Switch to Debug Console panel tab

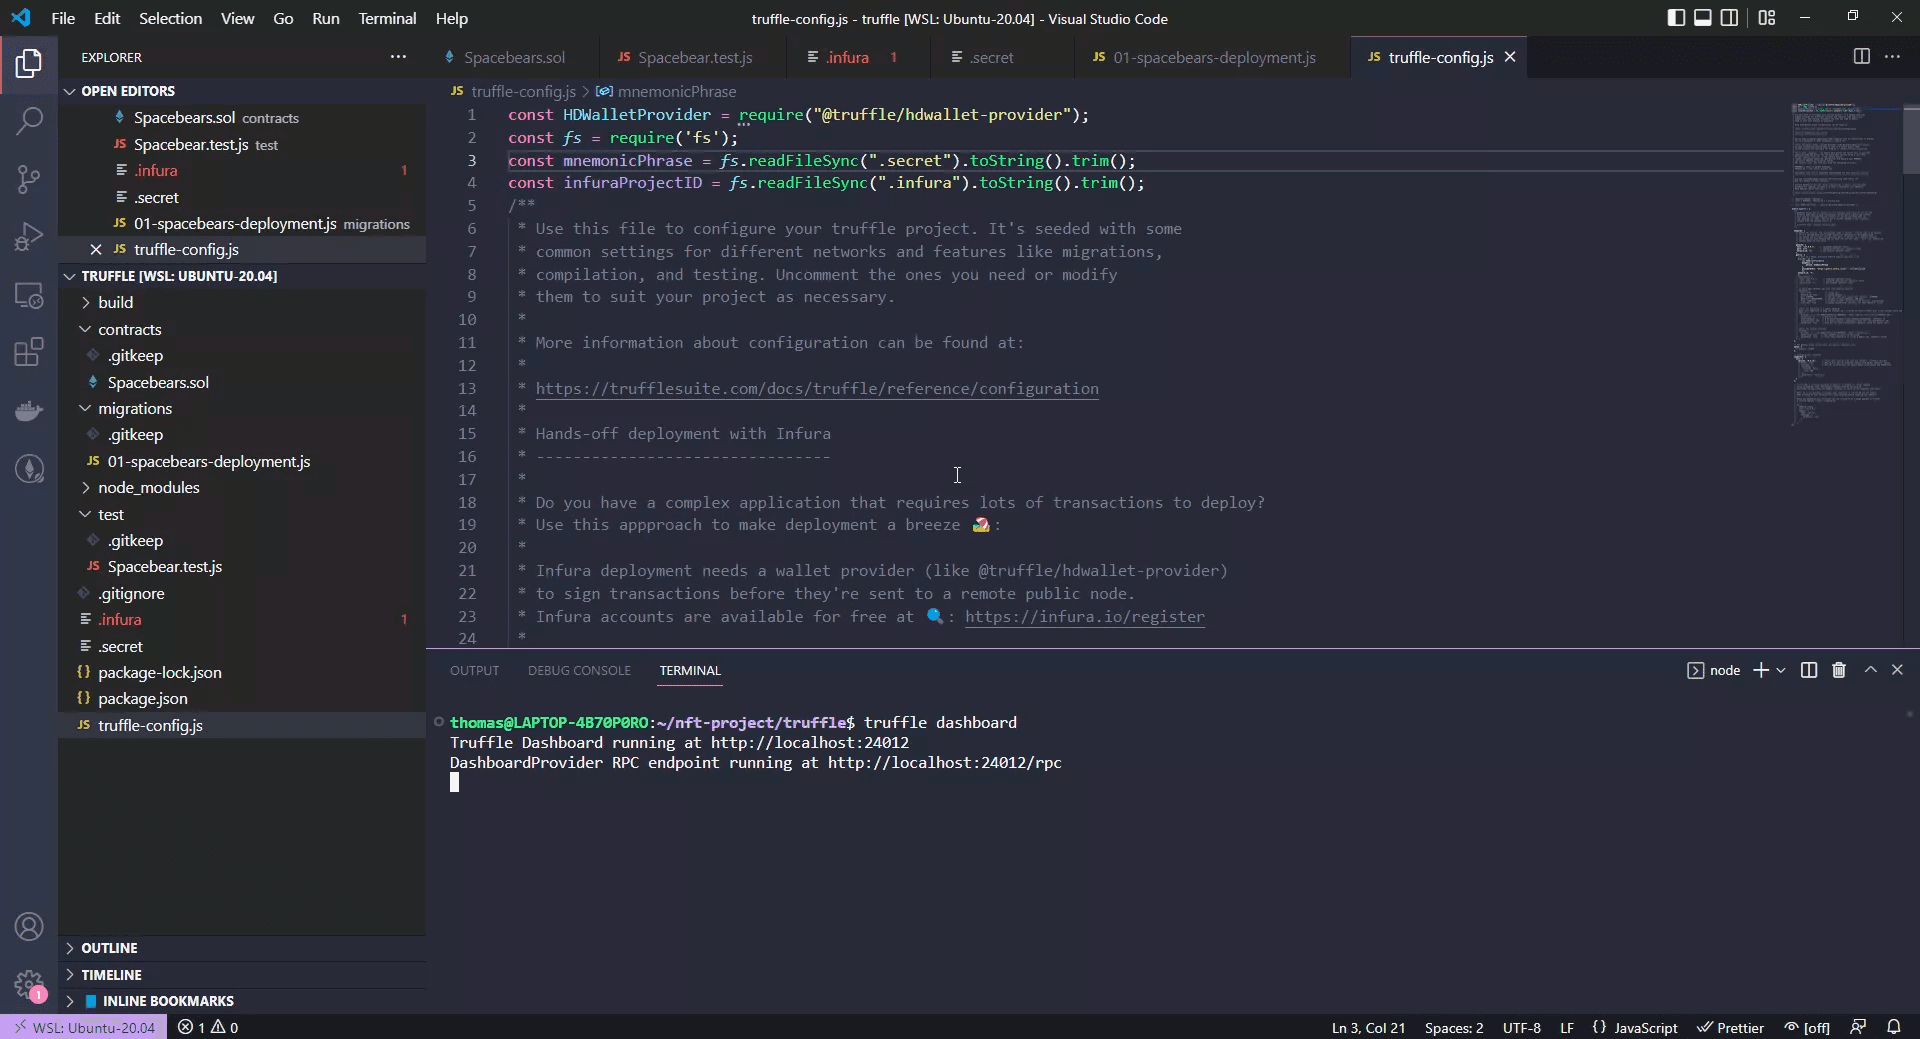579,670
